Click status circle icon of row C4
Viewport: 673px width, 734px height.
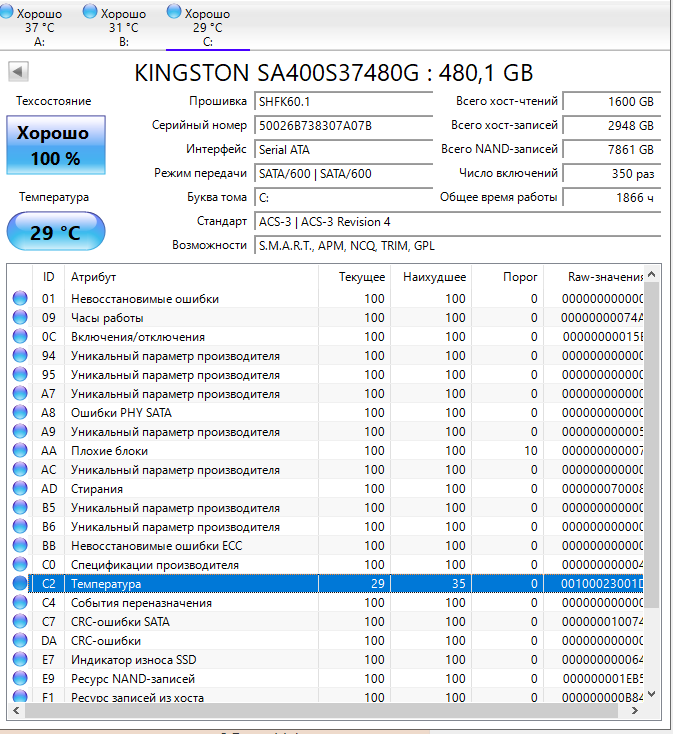[x=20, y=602]
